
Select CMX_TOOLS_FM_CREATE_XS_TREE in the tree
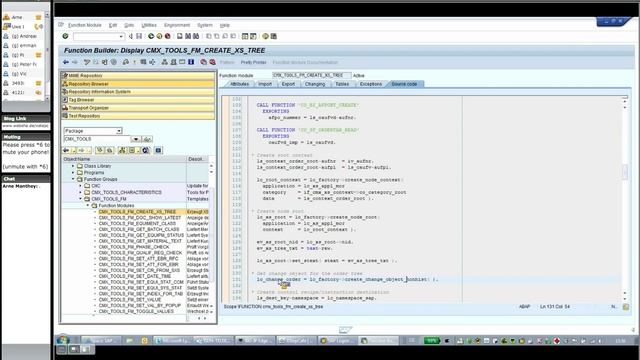point(137,212)
